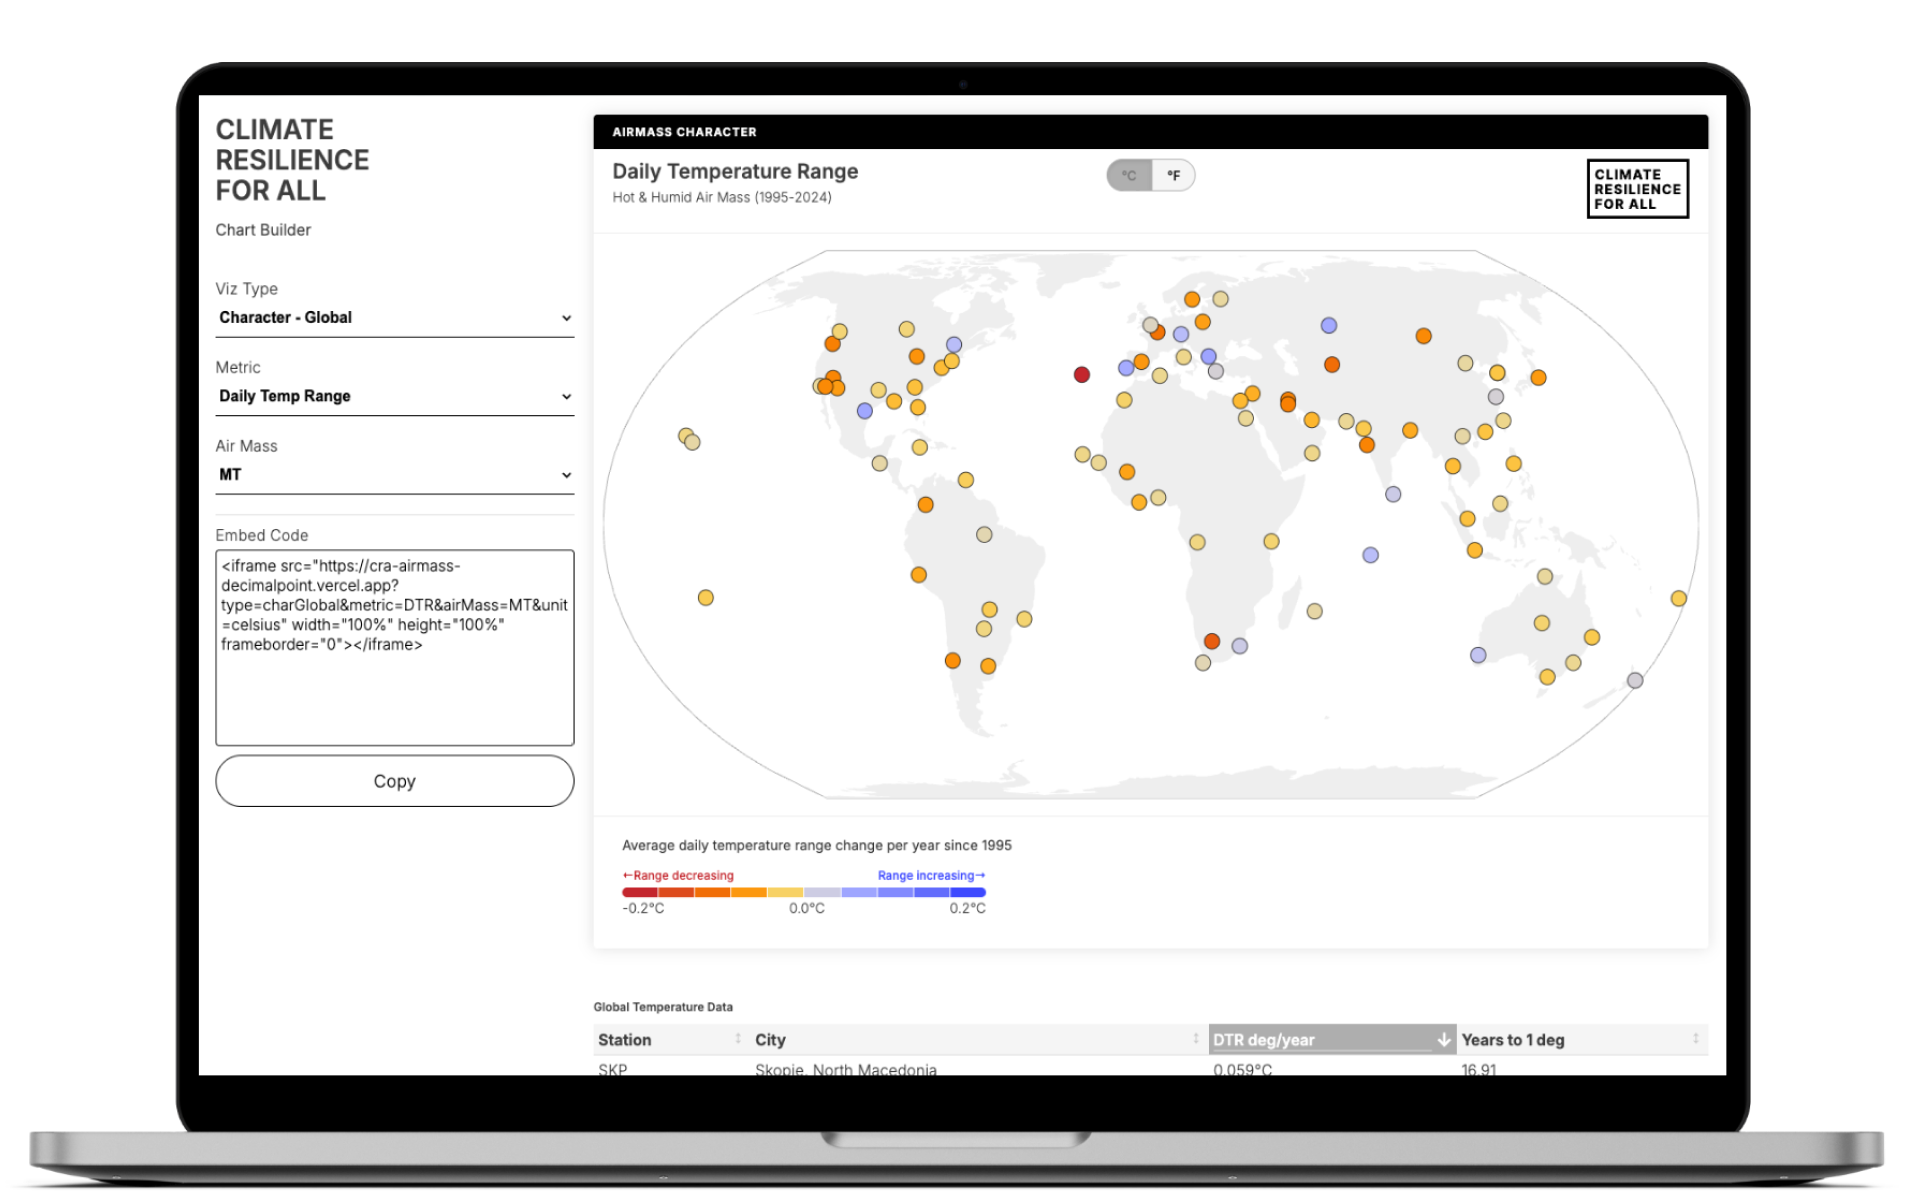Switch units to °F
Viewport: 1920px width, 1200px height.
1173,176
